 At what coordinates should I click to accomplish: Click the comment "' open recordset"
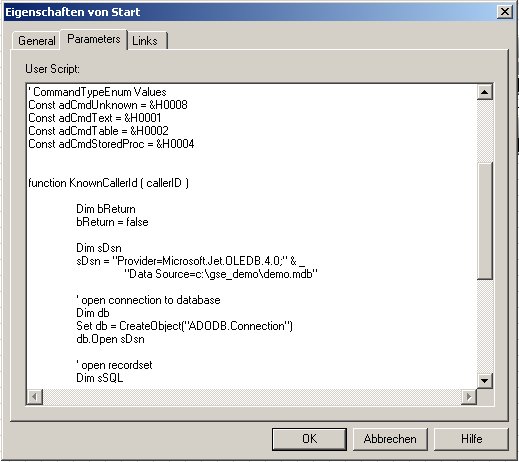coord(114,365)
